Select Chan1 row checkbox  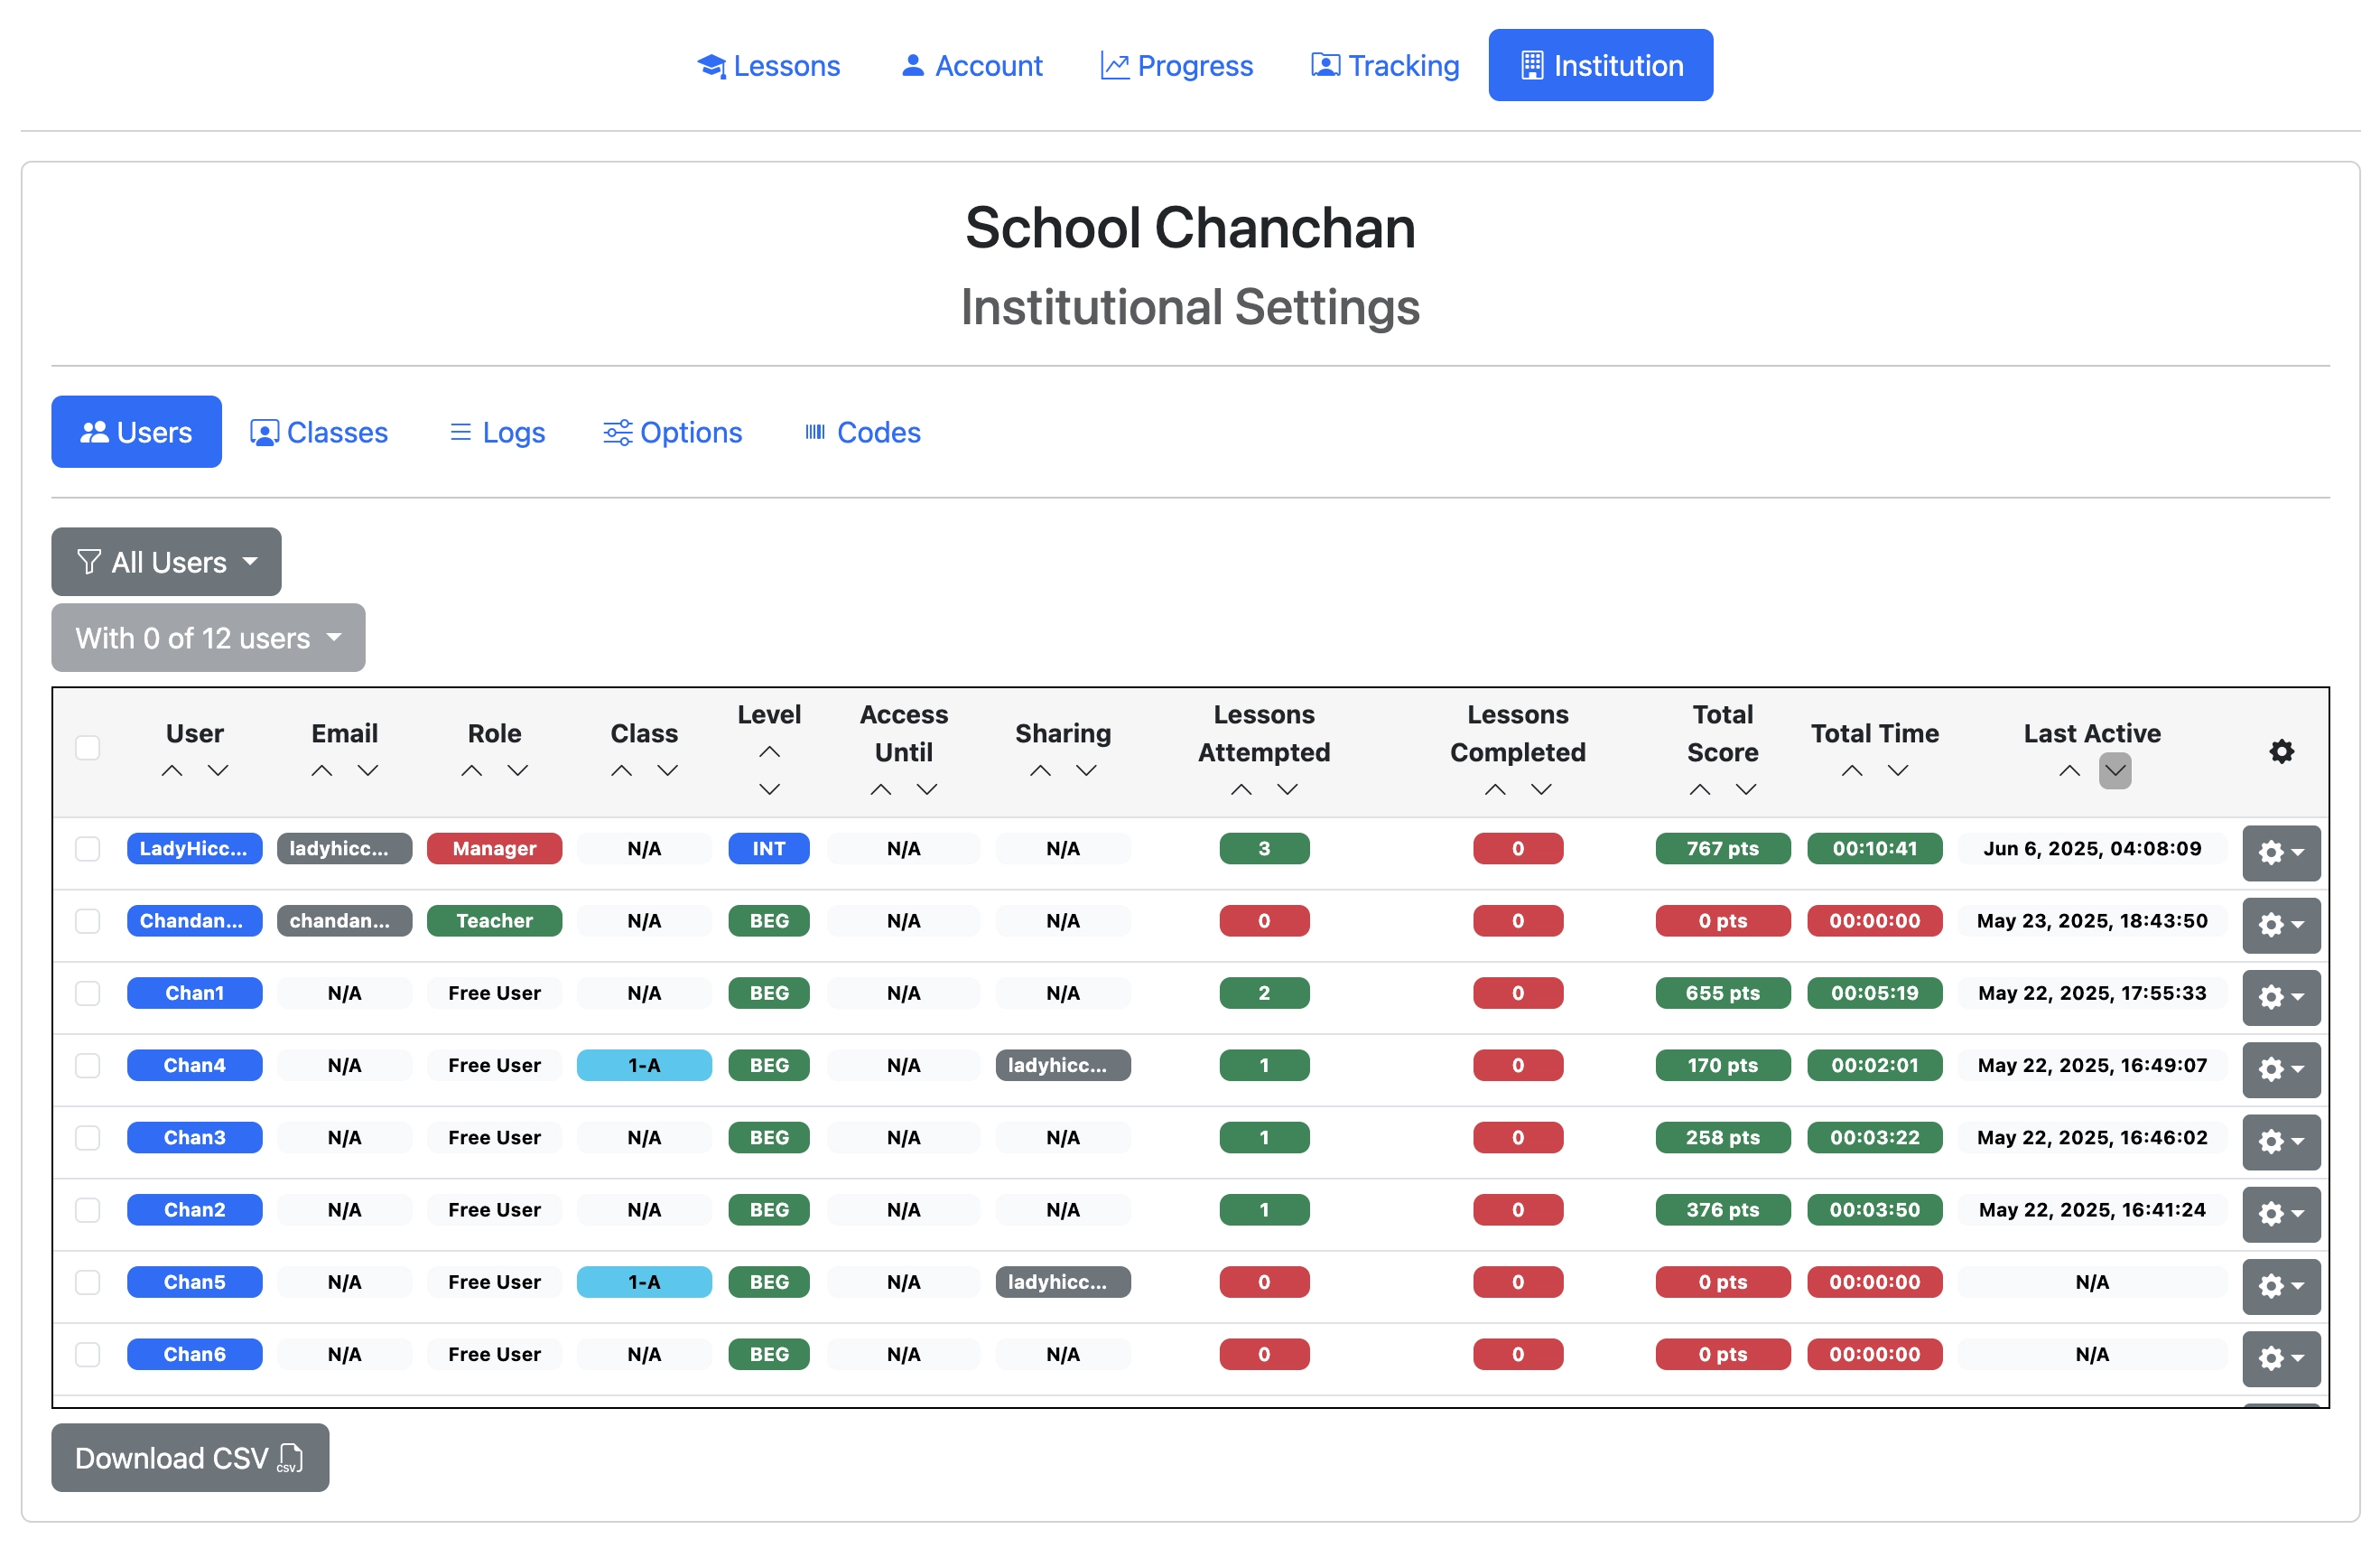click(88, 993)
